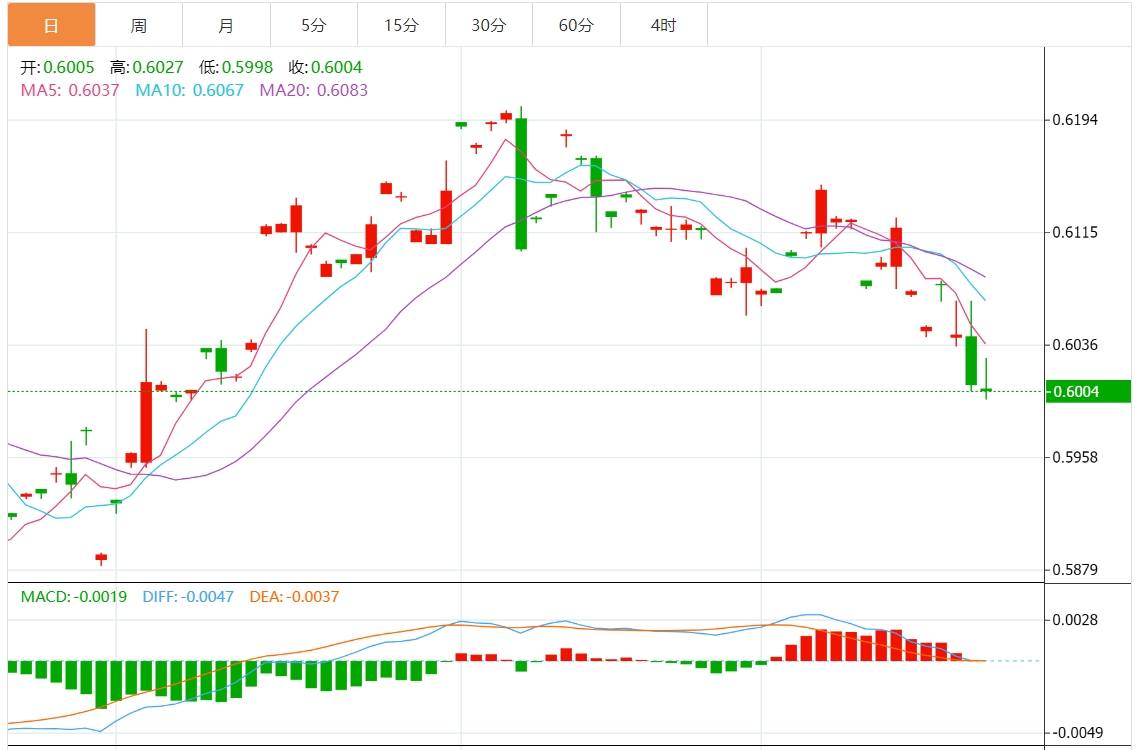Switch to the 4时 four-hour tab
Viewport: 1142px width, 750px height.
click(663, 25)
